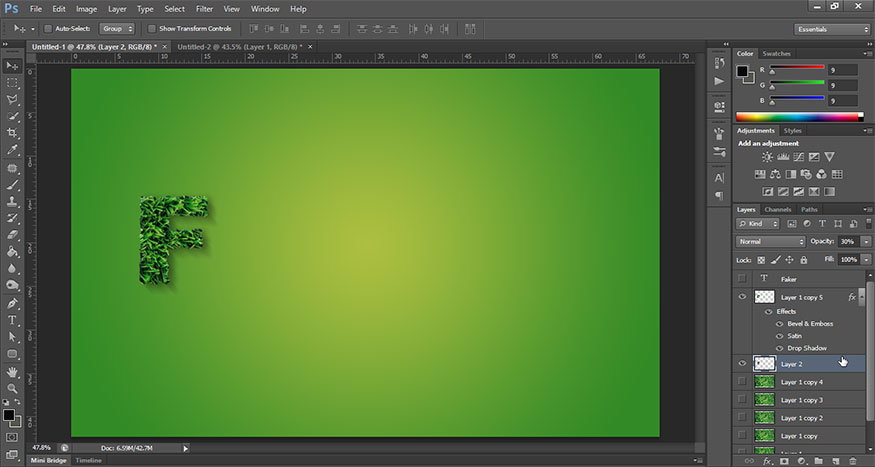The width and height of the screenshot is (875, 467).
Task: Select the Layer 1 copy 3 thumbnail
Action: click(764, 399)
